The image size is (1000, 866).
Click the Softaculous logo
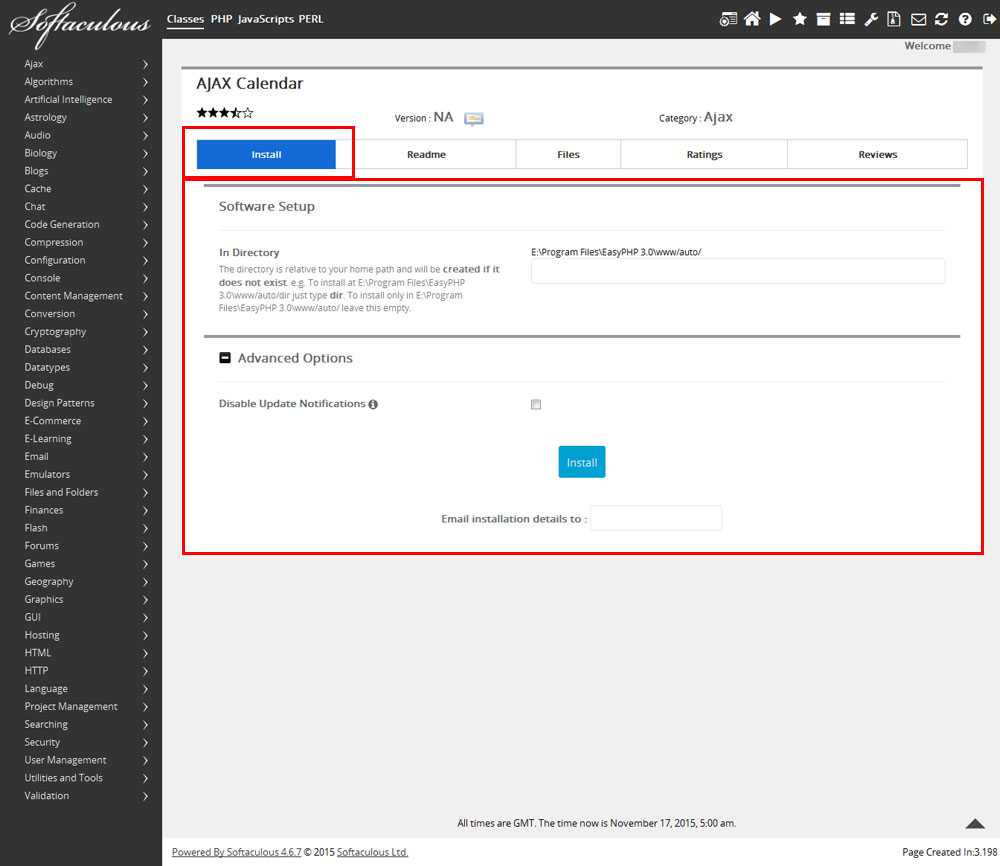tap(80, 24)
